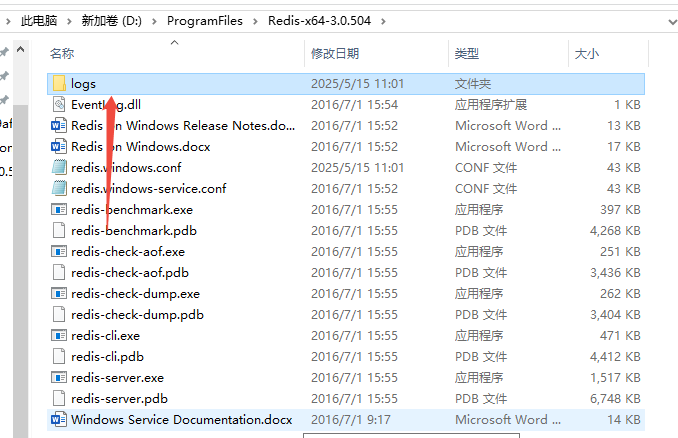Viewport: 678px width, 438px height.
Task: Click 应用程序扩展 type cell of EventLog.dll
Action: [x=491, y=104]
